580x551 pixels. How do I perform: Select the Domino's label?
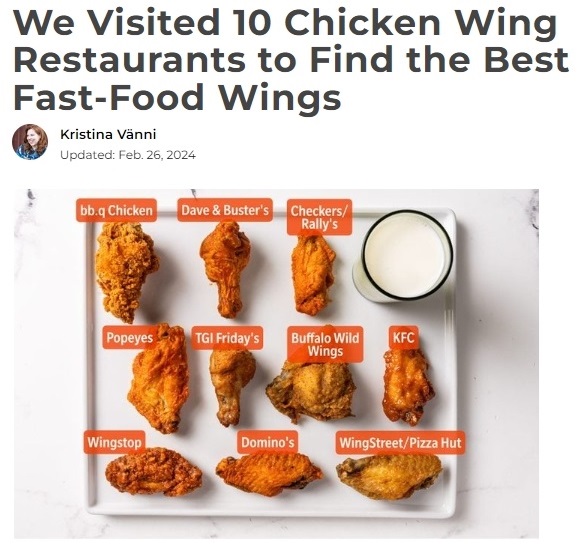pyautogui.click(x=267, y=442)
